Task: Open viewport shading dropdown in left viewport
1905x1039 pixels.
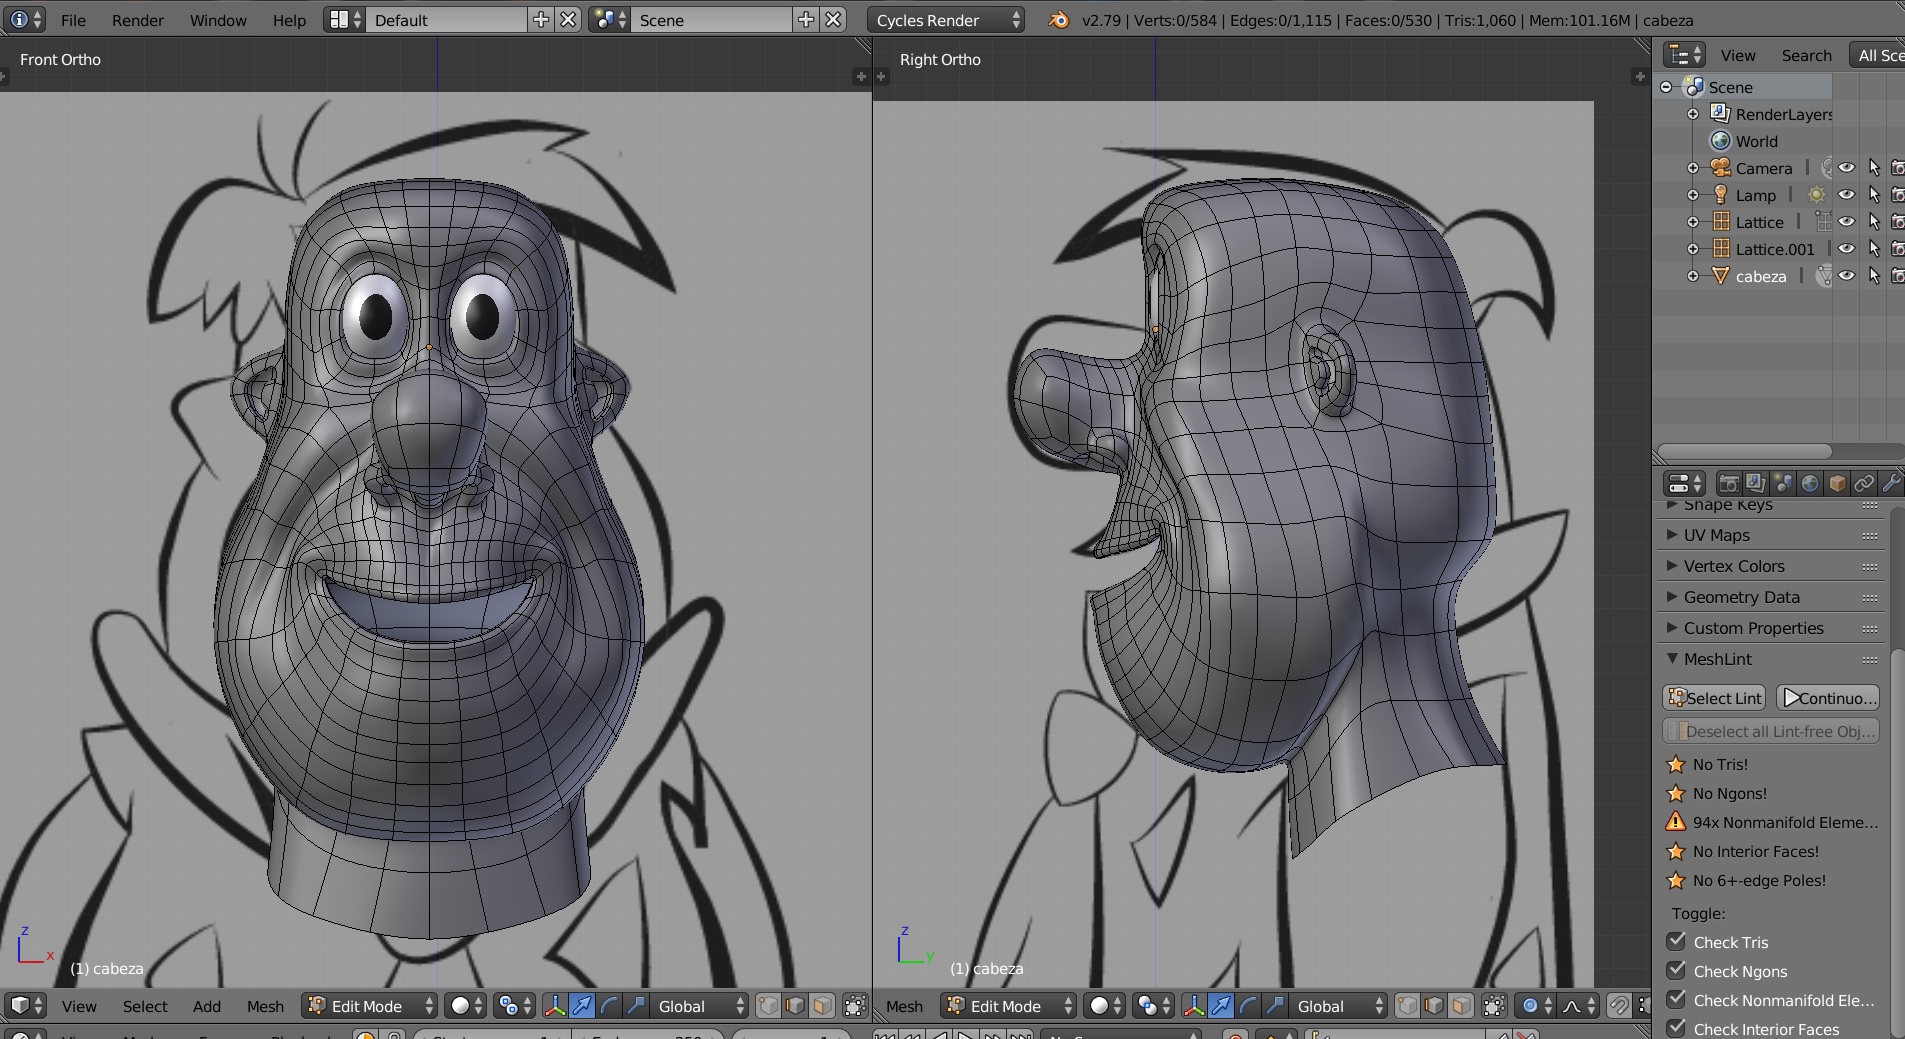Action: (467, 1006)
